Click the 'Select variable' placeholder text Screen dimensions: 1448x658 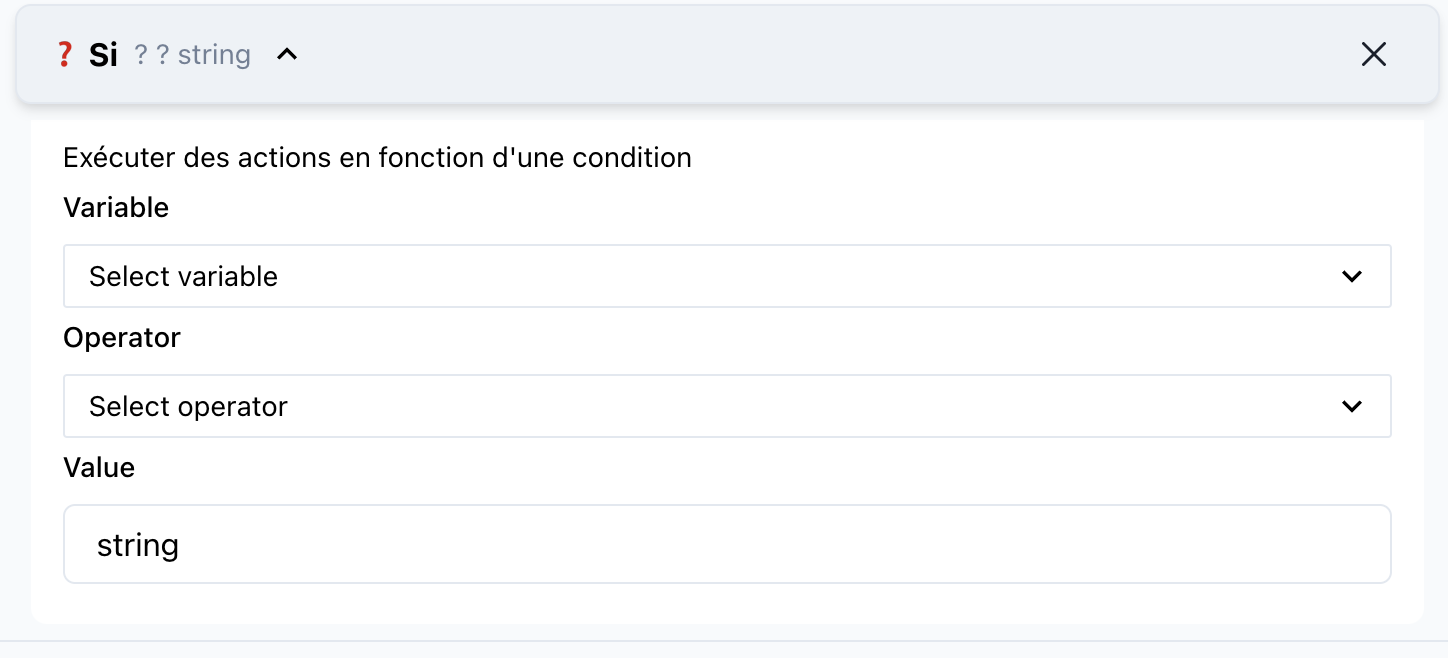pyautogui.click(x=183, y=276)
